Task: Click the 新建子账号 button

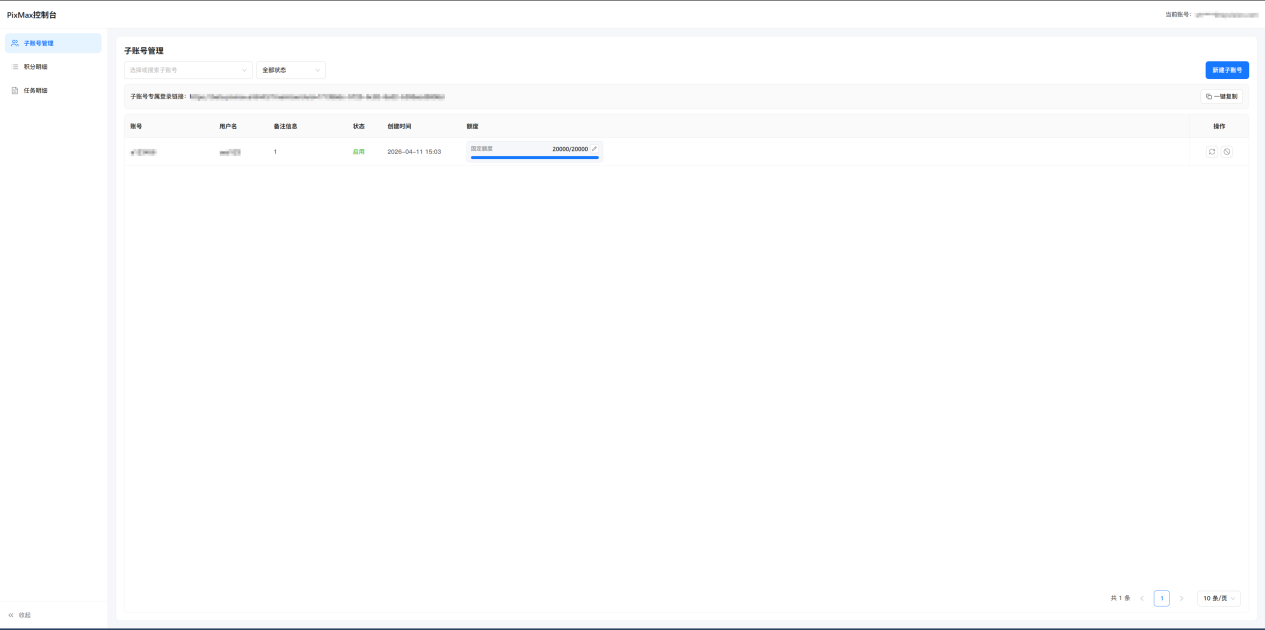Action: click(x=1227, y=70)
